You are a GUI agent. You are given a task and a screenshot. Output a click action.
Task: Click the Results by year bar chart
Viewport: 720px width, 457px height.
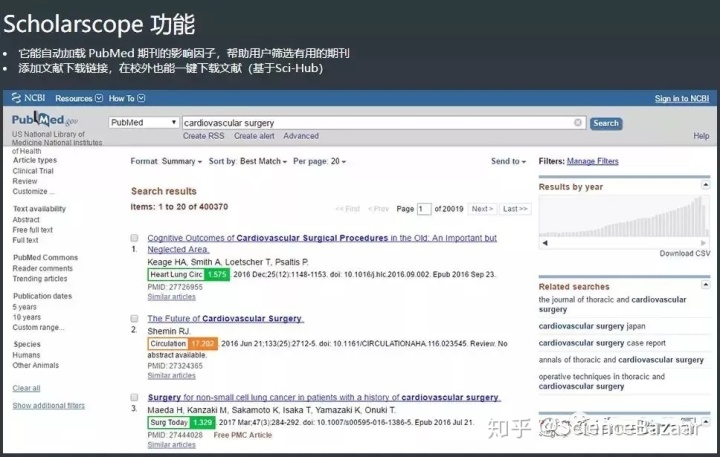click(x=624, y=216)
